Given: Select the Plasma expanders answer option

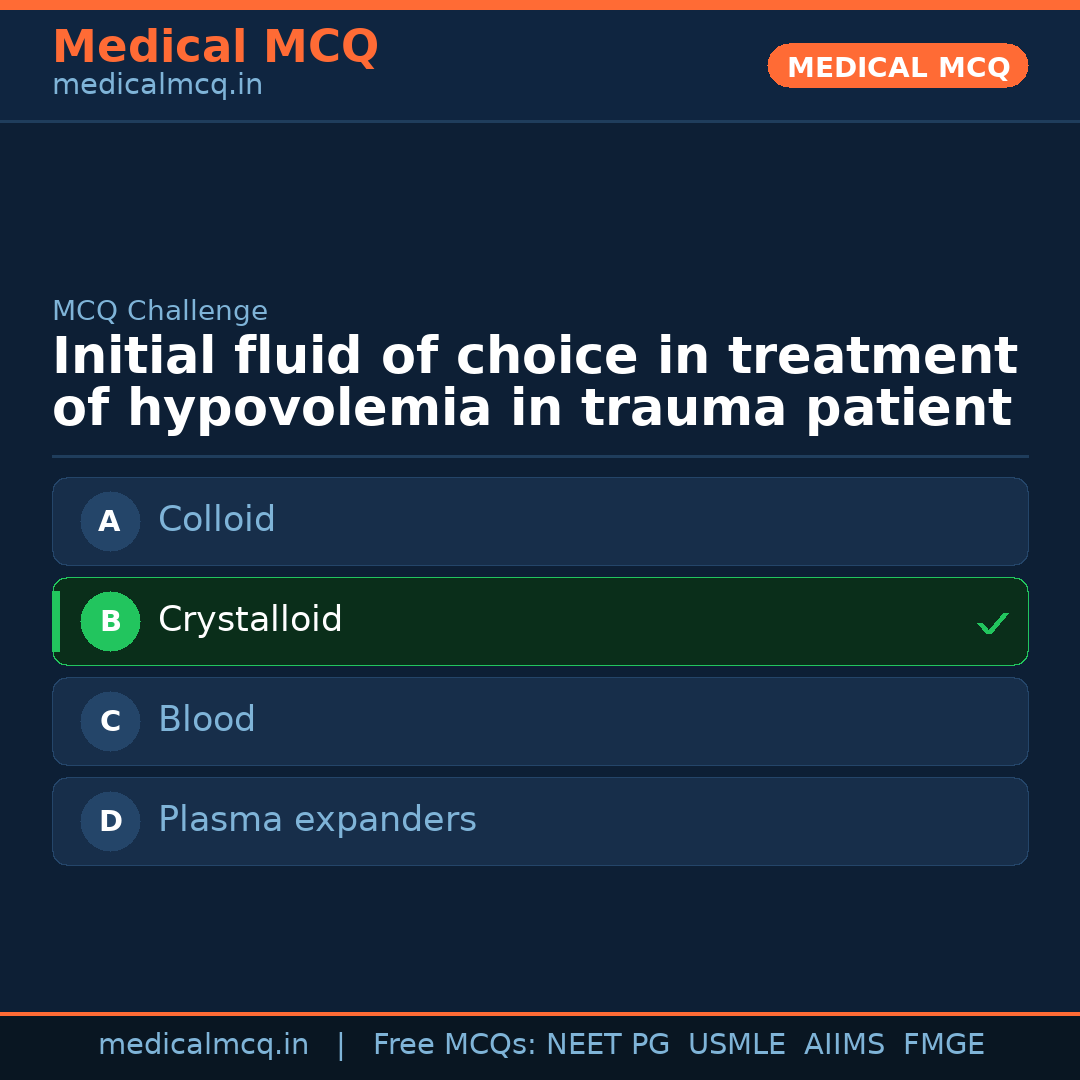Looking at the screenshot, I should point(540,821).
